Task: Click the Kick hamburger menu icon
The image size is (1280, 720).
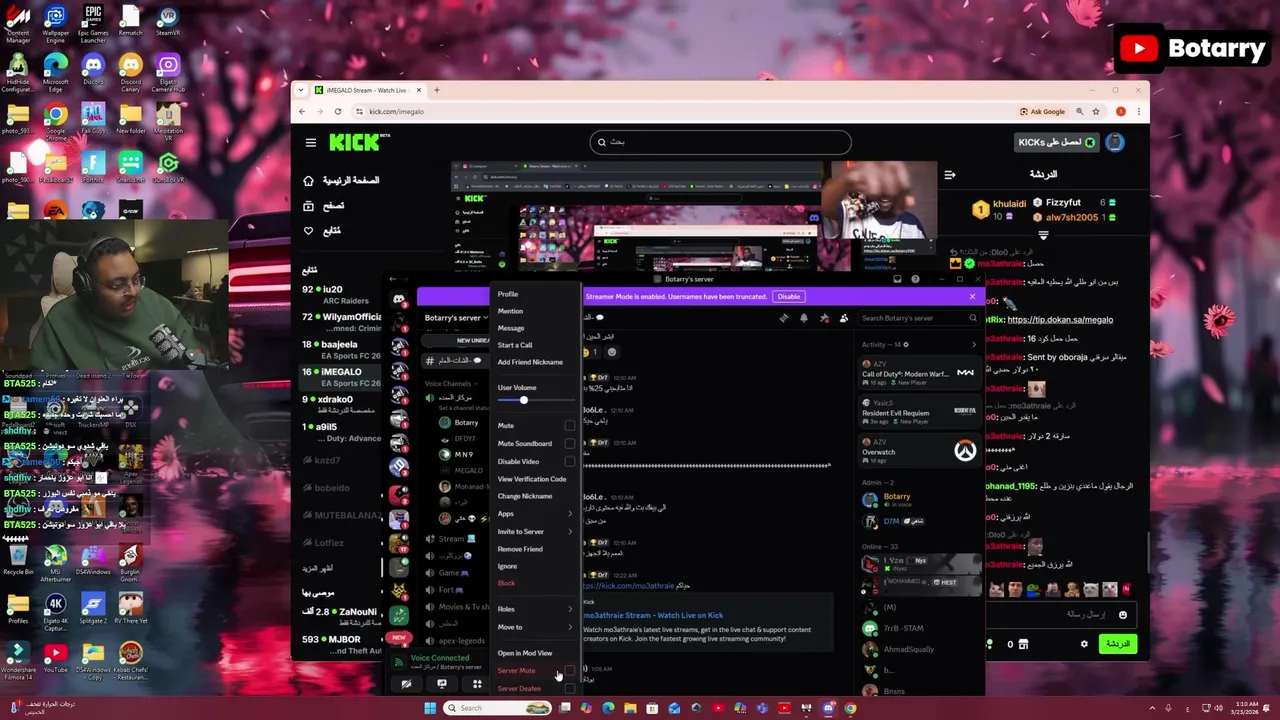Action: pyautogui.click(x=311, y=143)
